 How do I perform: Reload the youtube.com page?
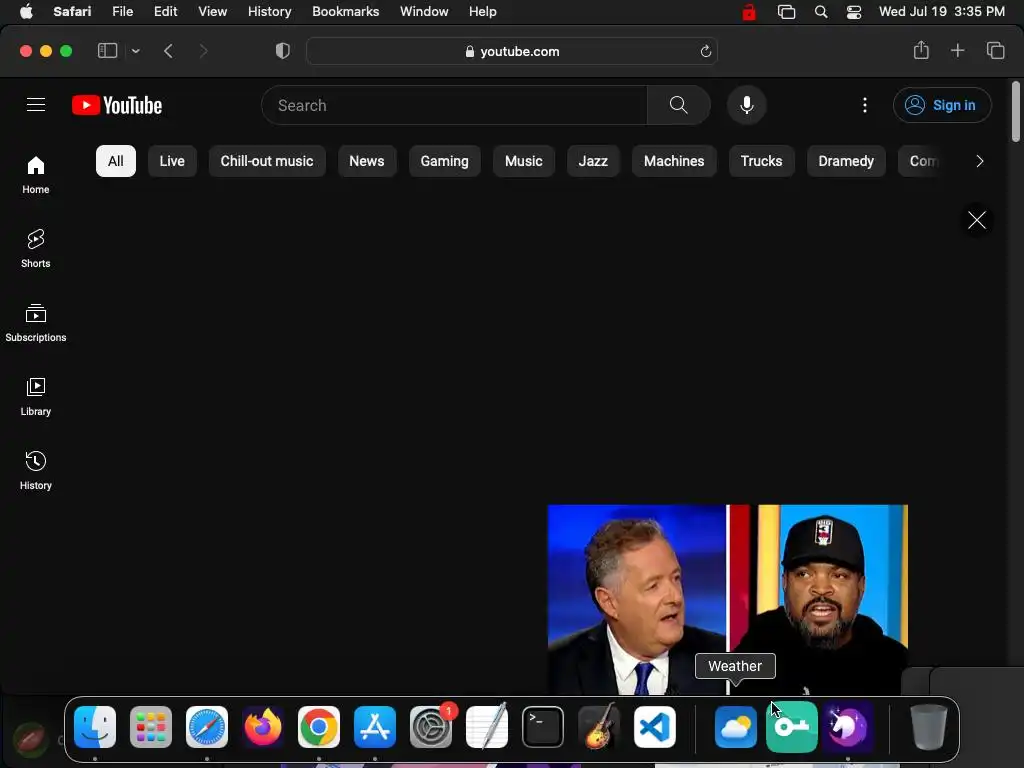point(705,52)
